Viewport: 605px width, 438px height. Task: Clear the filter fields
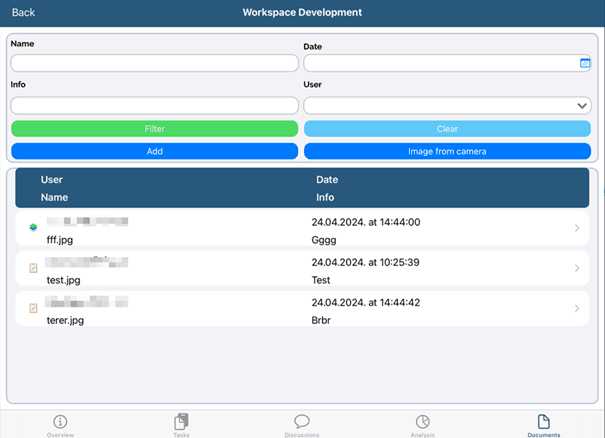(x=447, y=129)
